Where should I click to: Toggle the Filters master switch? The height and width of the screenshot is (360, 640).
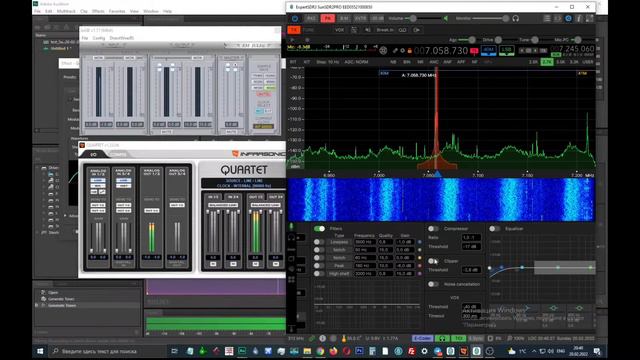tap(320, 229)
